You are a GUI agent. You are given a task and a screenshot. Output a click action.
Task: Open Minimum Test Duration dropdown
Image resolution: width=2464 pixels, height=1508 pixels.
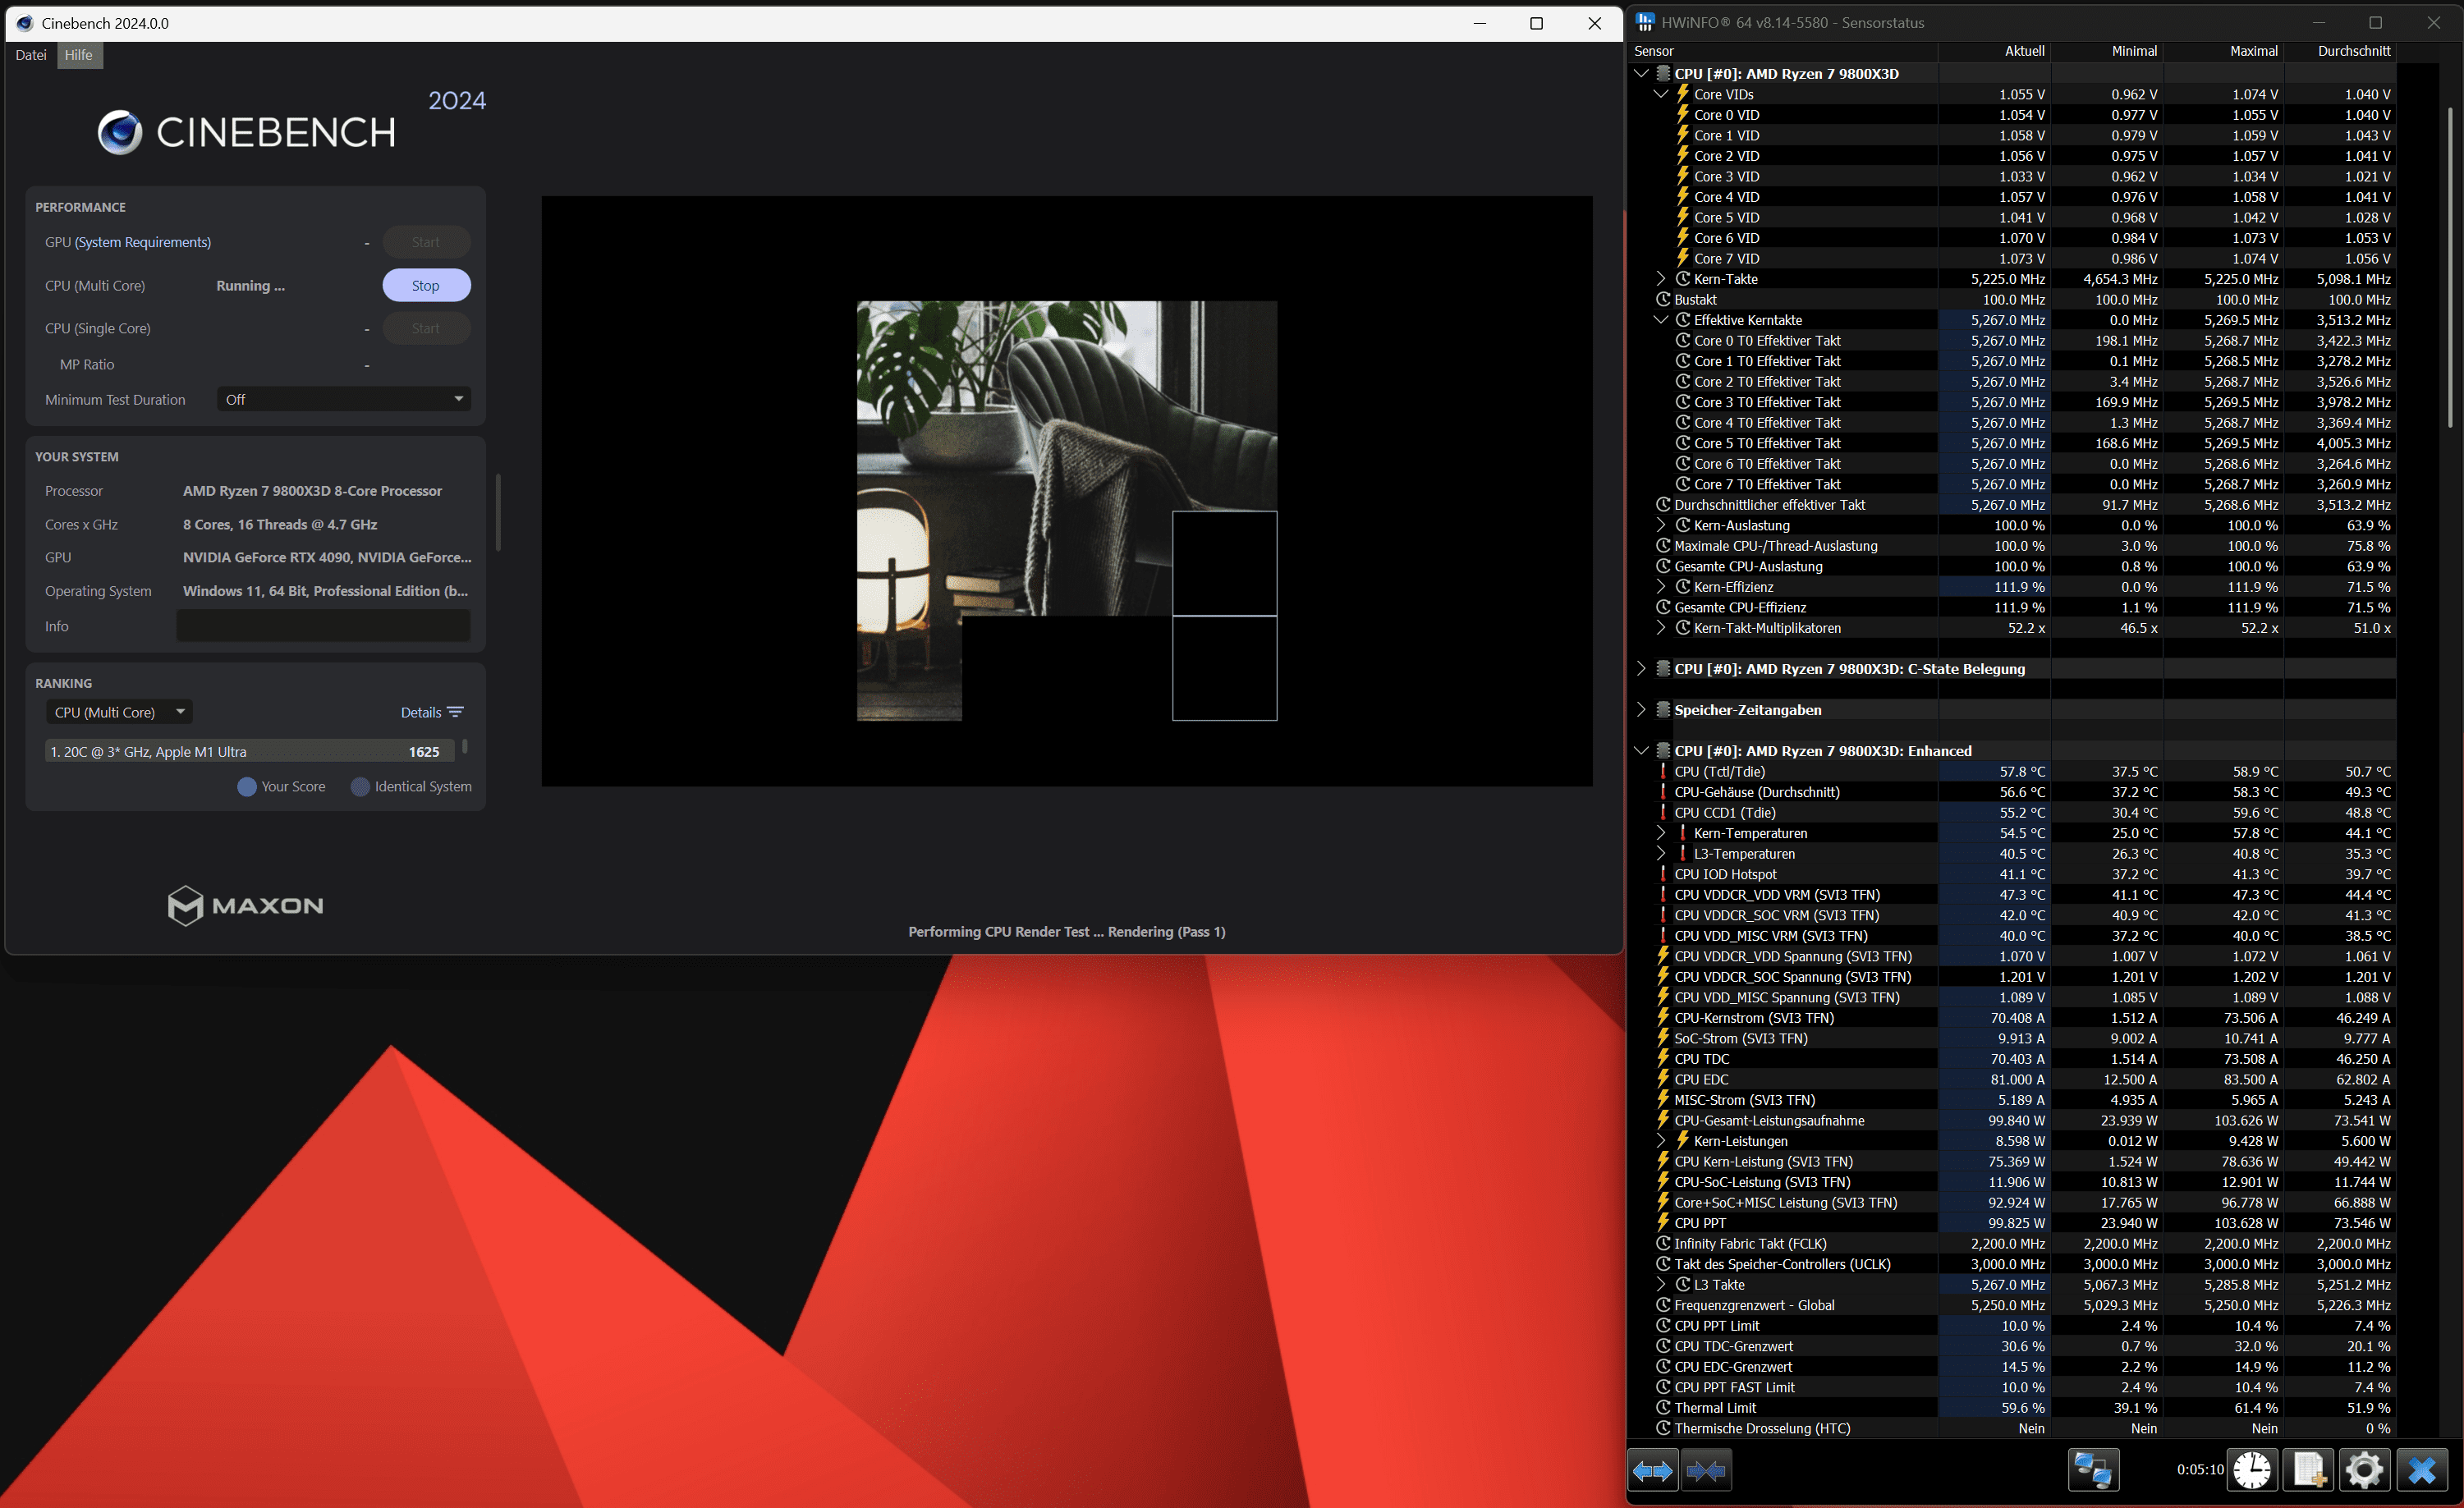pyautogui.click(x=344, y=399)
